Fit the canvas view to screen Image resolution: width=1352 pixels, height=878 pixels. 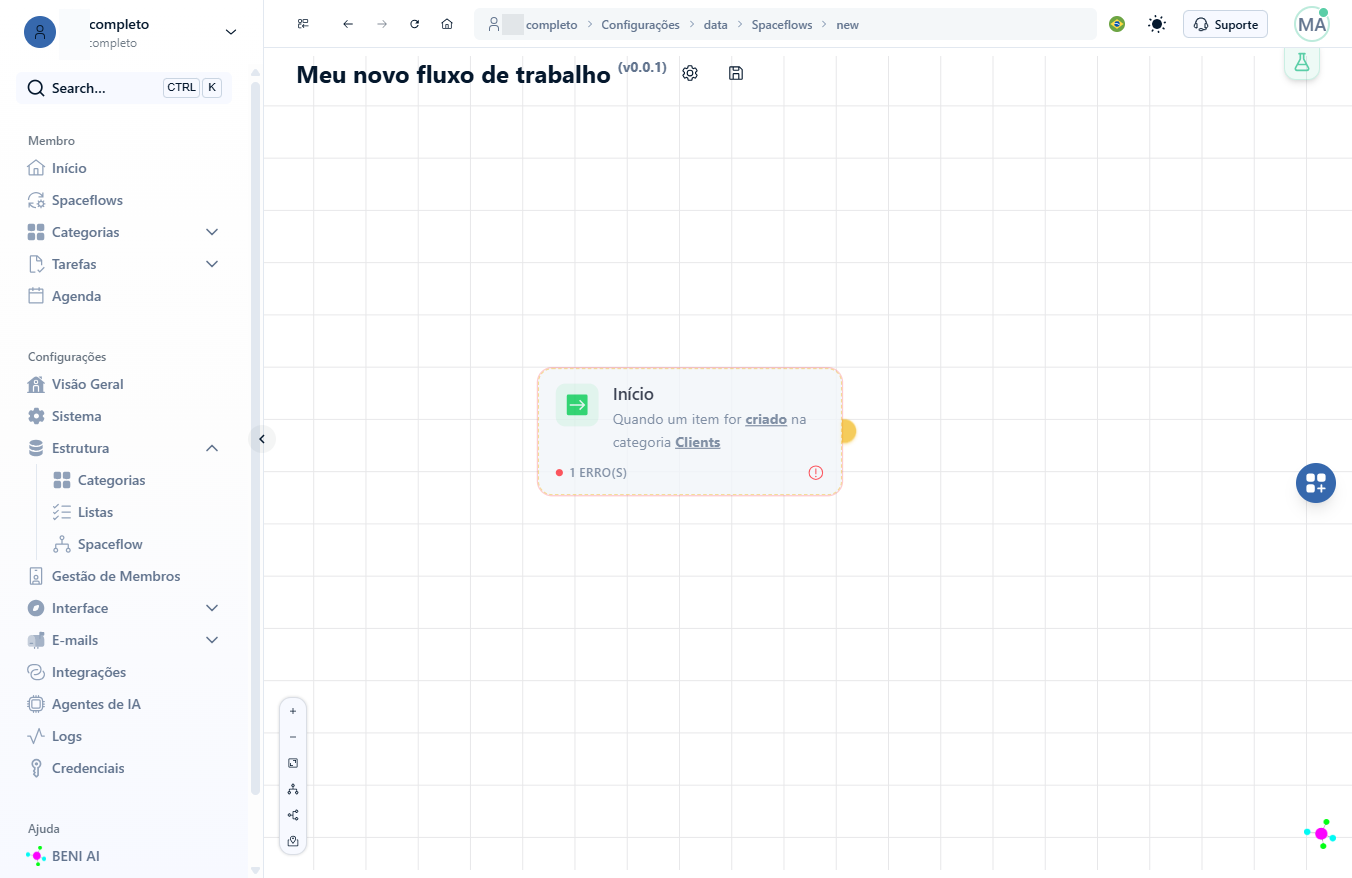293,763
